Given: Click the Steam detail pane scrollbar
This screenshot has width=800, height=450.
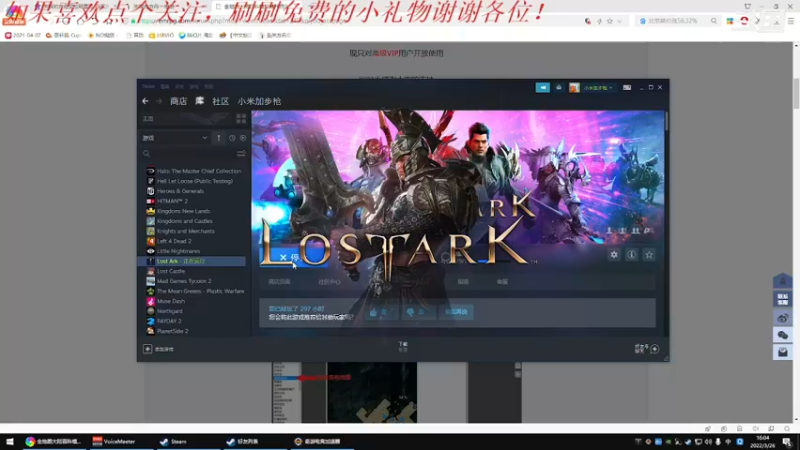Looking at the screenshot, I should 666,121.
